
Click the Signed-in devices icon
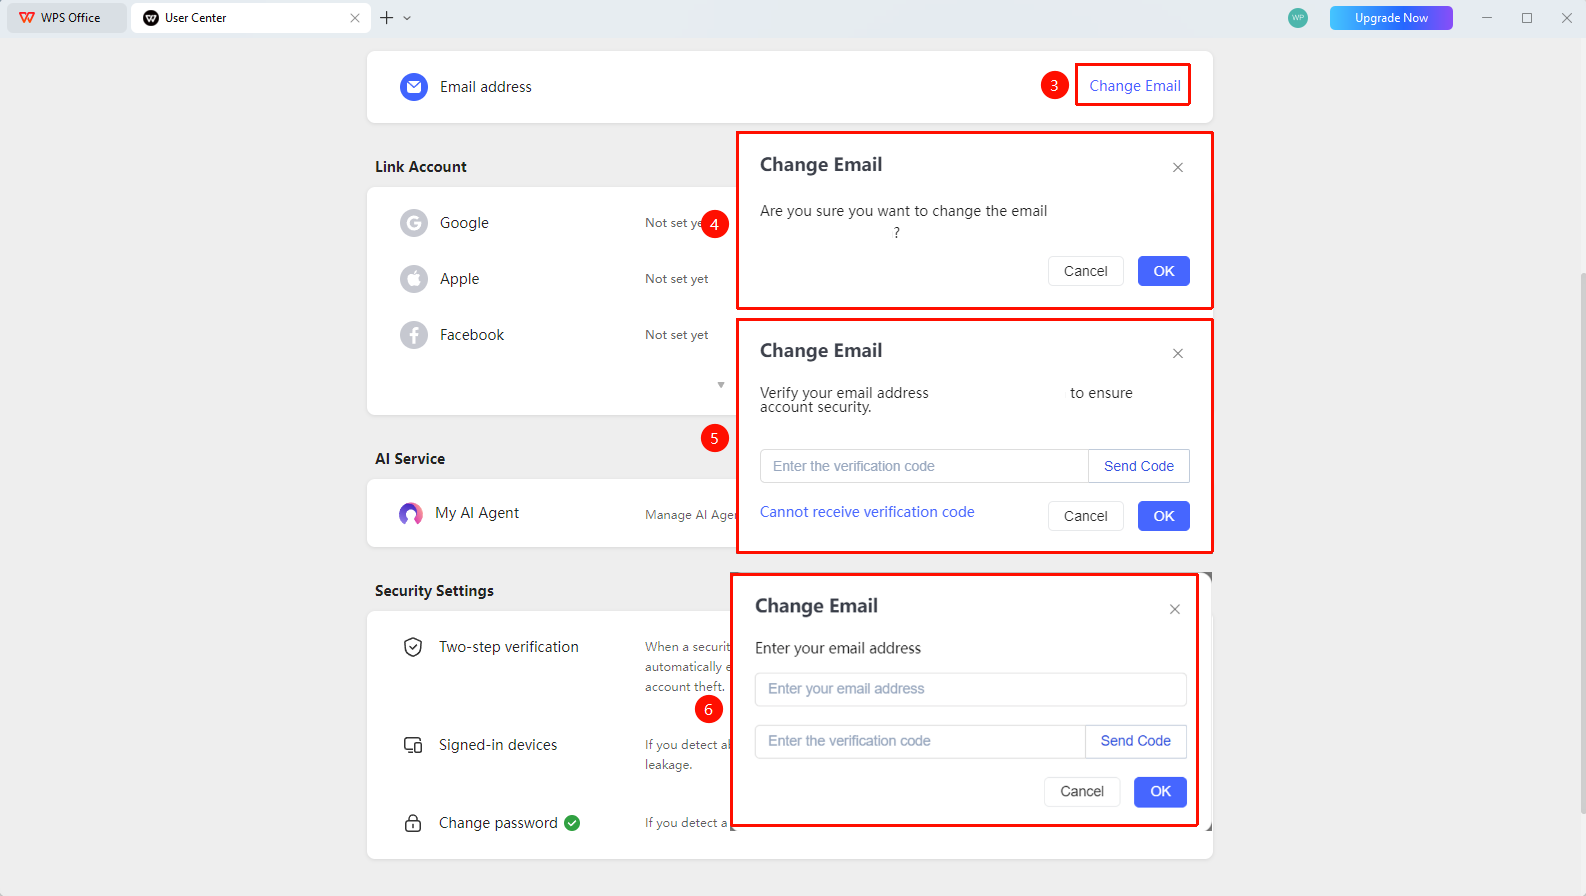(413, 745)
